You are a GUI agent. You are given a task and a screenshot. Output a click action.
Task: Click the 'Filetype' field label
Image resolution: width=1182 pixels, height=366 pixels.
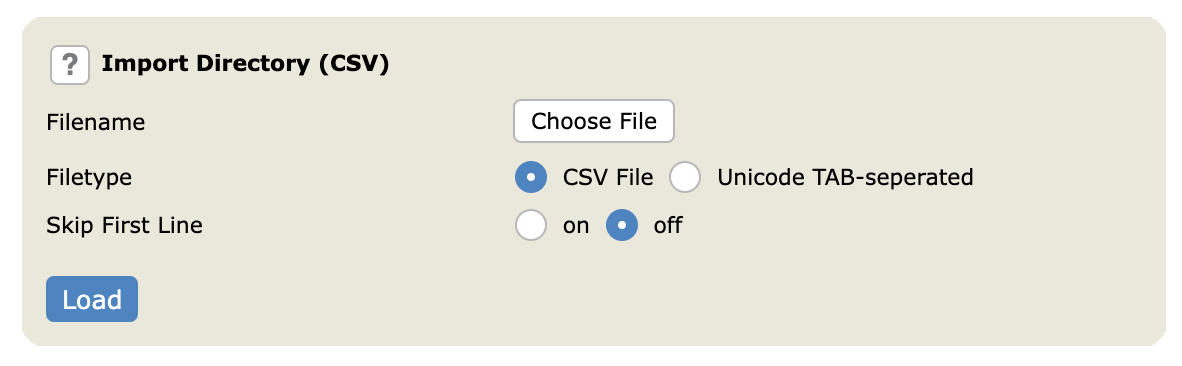(89, 178)
